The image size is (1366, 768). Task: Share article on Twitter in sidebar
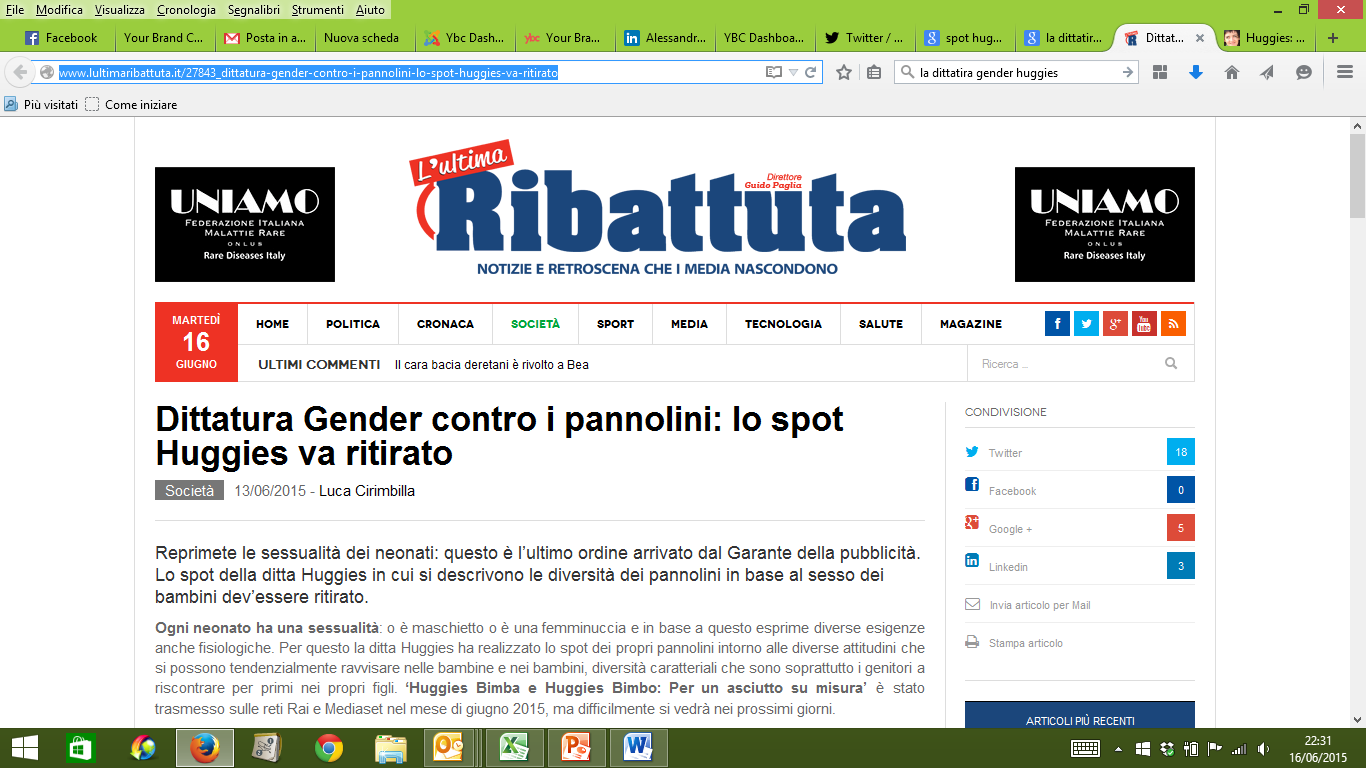point(1080,452)
